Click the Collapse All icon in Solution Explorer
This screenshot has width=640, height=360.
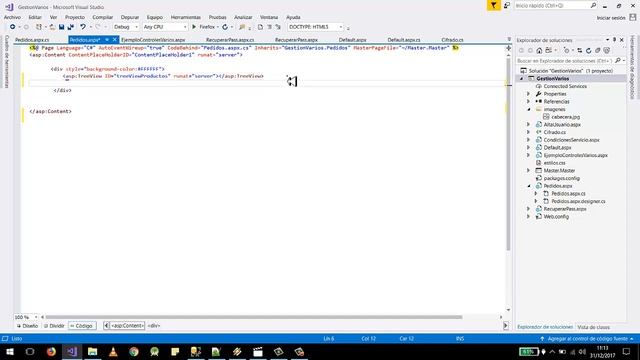[598, 51]
